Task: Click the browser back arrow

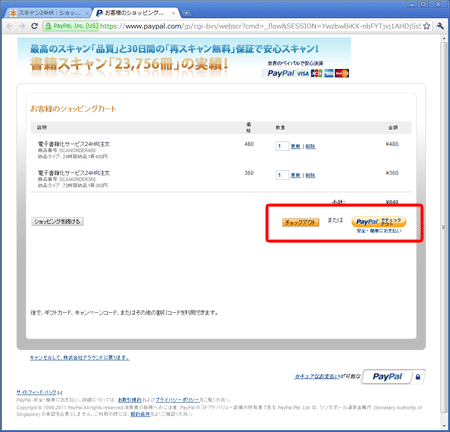Action: 10,26
